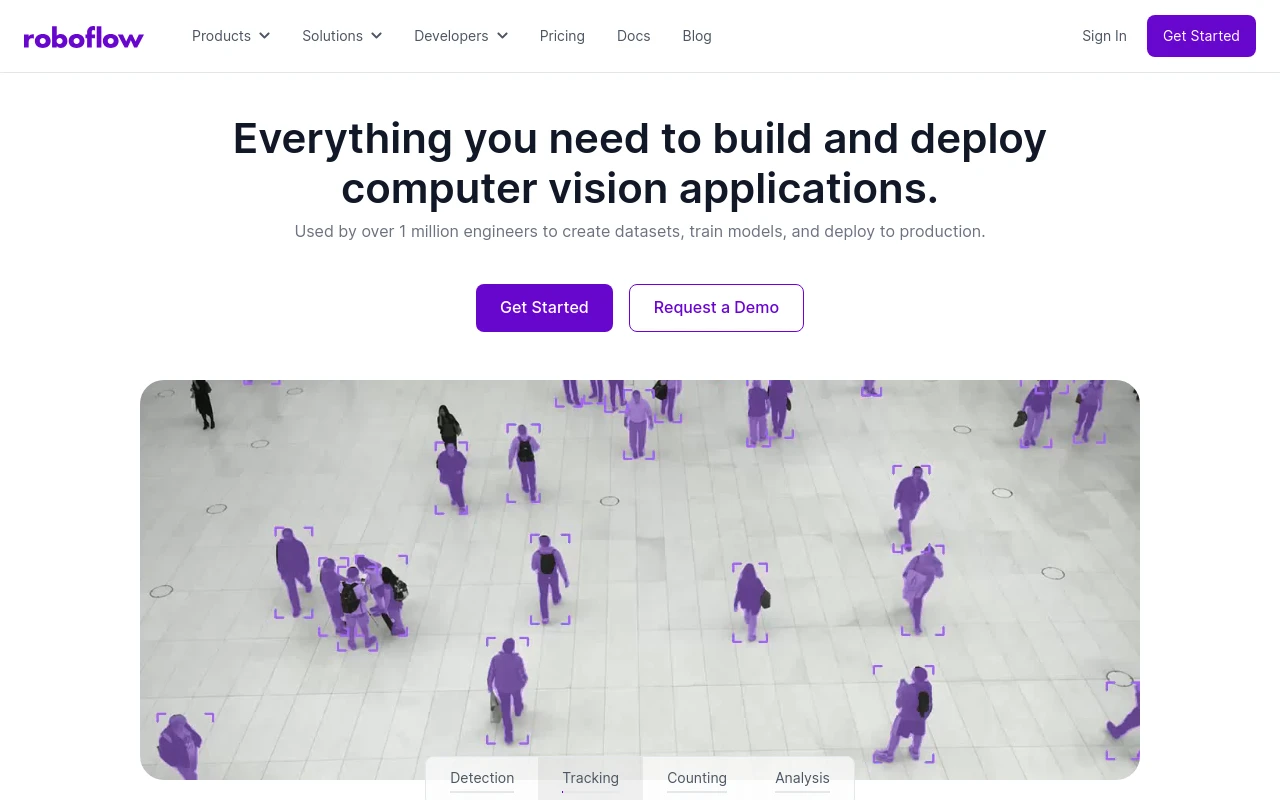The width and height of the screenshot is (1280, 800).
Task: Go to the Pricing page
Action: [562, 36]
